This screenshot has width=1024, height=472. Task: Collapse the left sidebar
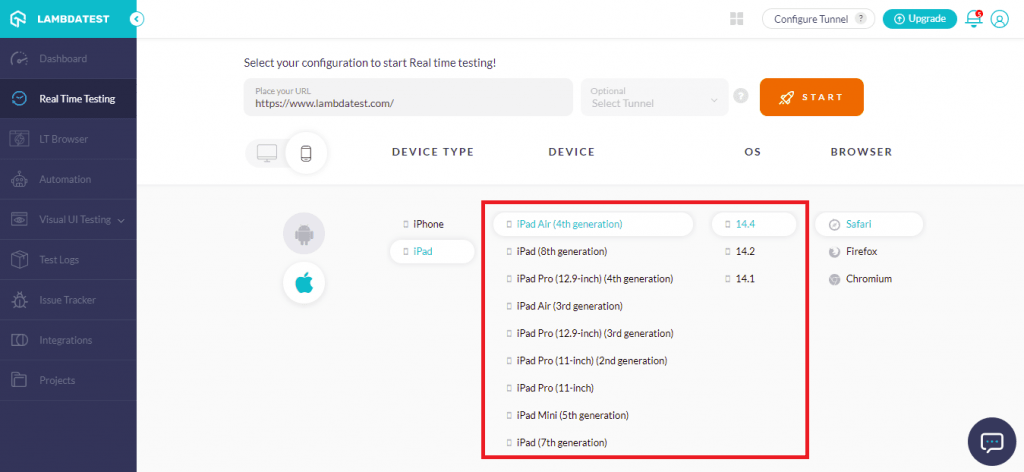coord(137,19)
